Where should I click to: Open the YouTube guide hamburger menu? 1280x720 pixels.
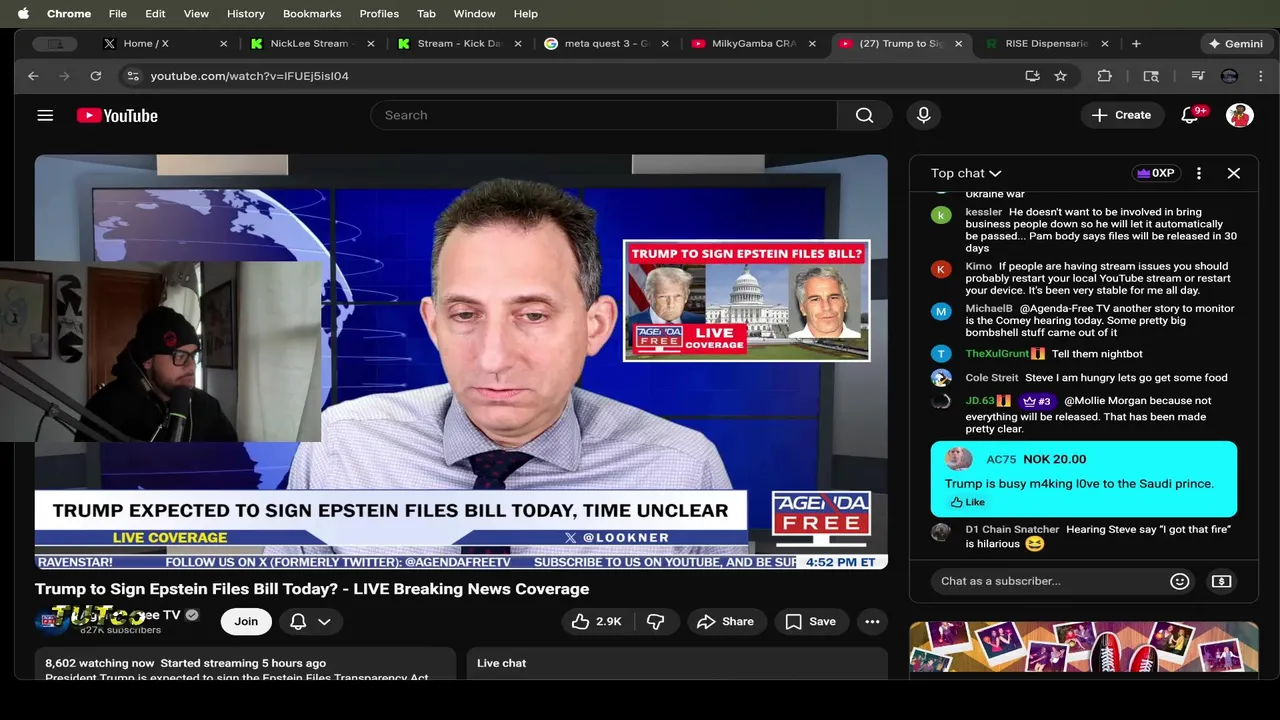pyautogui.click(x=45, y=115)
